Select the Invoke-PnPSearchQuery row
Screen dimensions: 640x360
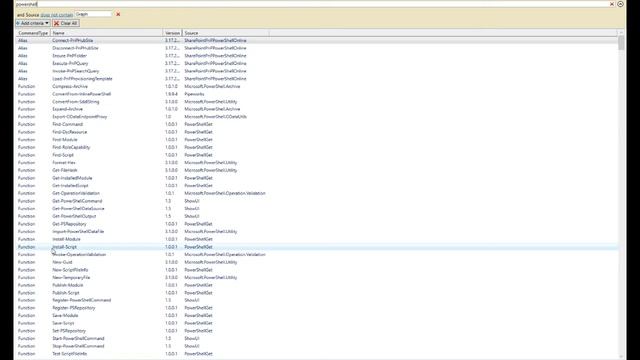point(317,71)
